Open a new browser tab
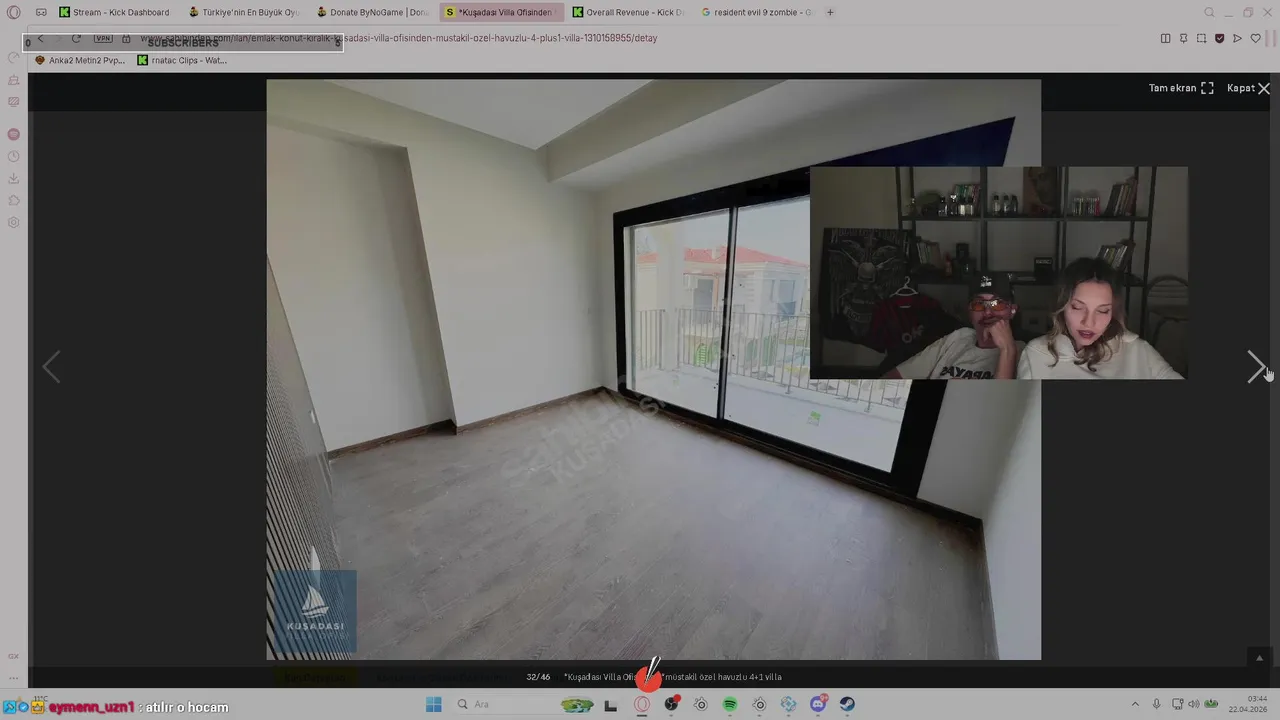Image resolution: width=1280 pixels, height=720 pixels. [830, 12]
